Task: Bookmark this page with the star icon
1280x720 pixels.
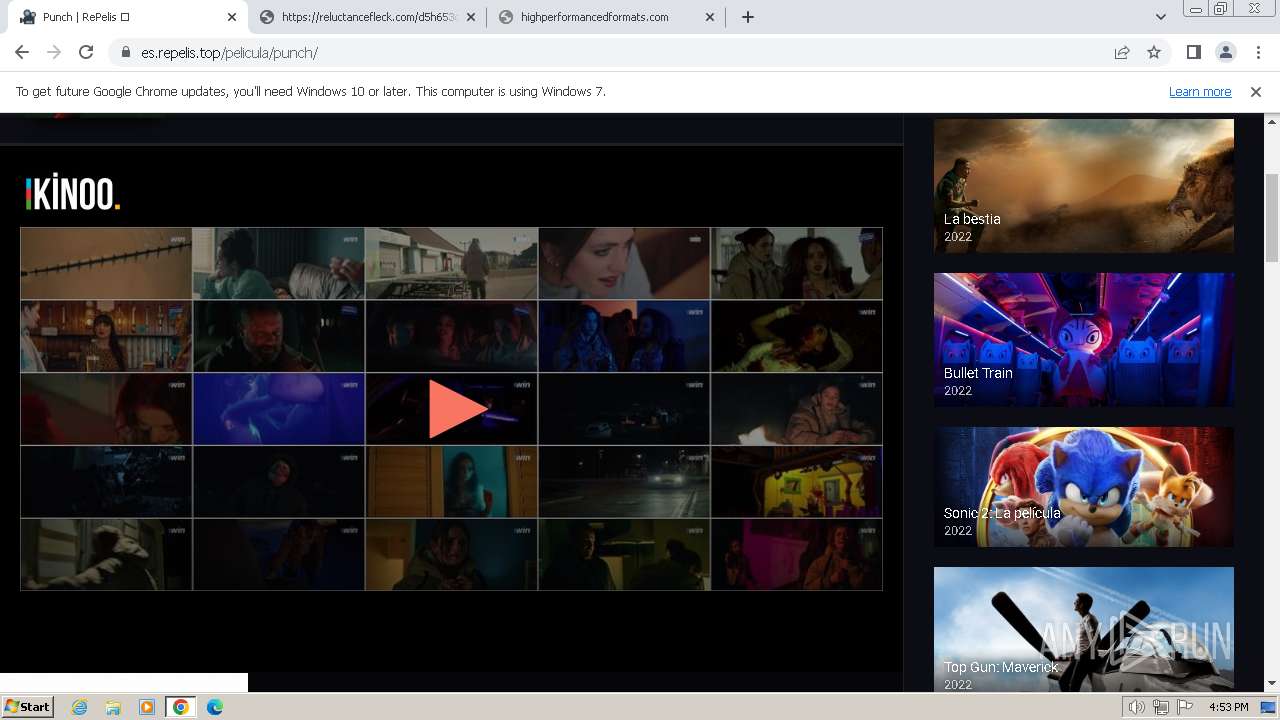Action: 1154,53
